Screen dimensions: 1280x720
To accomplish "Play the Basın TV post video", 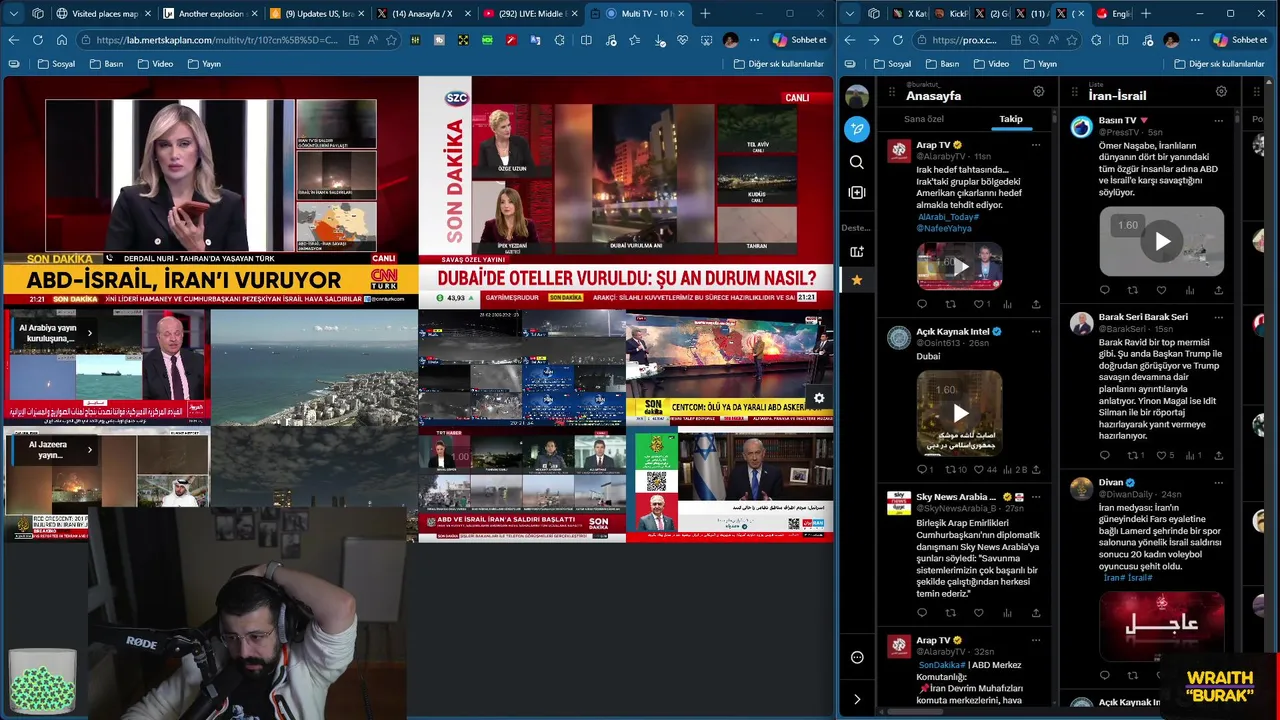I will point(1162,241).
